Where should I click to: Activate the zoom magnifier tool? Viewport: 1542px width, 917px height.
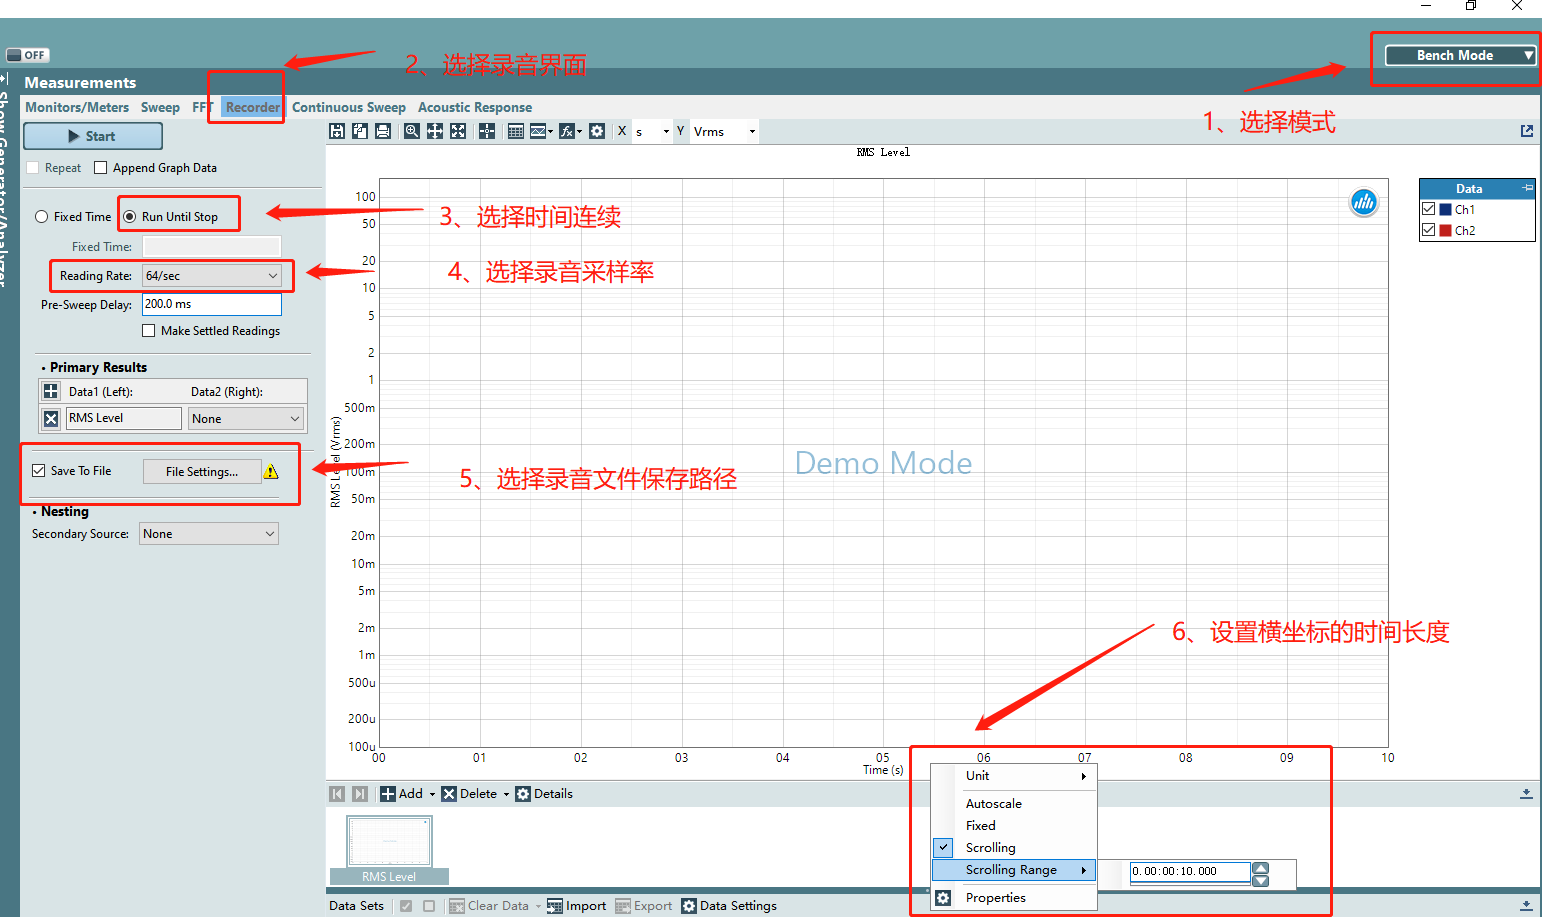click(412, 131)
